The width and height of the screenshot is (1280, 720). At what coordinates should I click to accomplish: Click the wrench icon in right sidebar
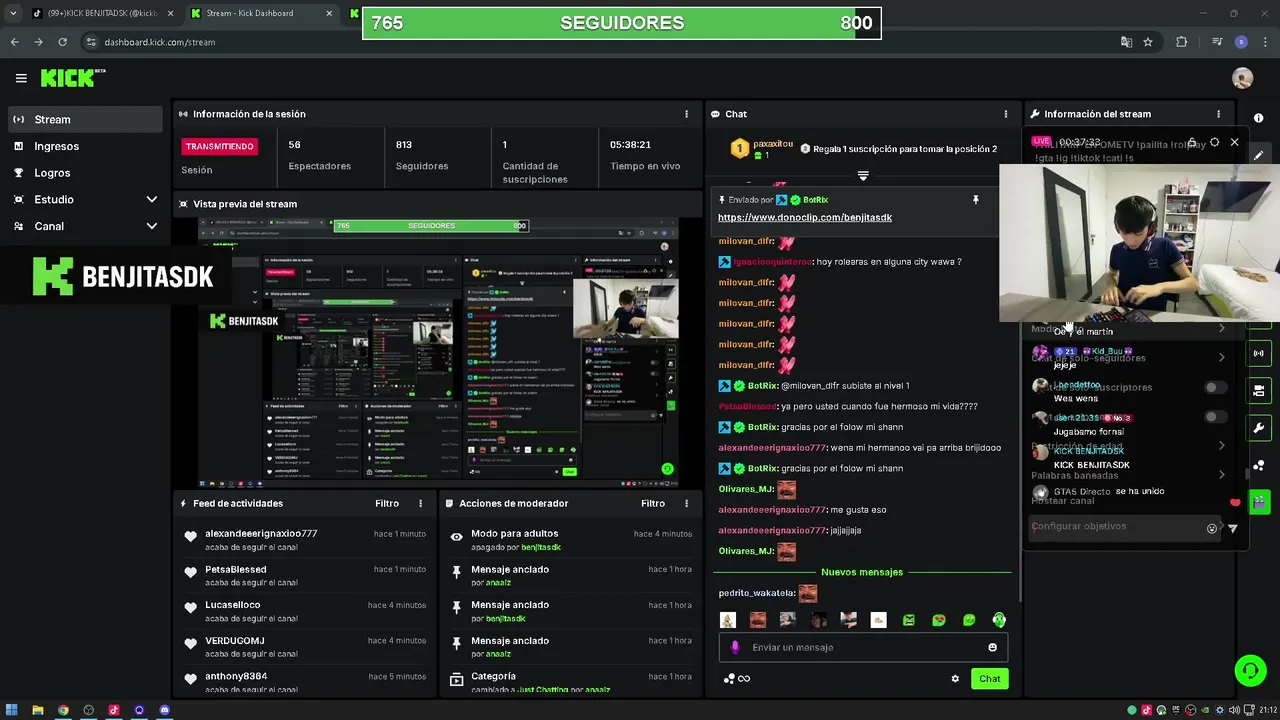(x=1258, y=428)
